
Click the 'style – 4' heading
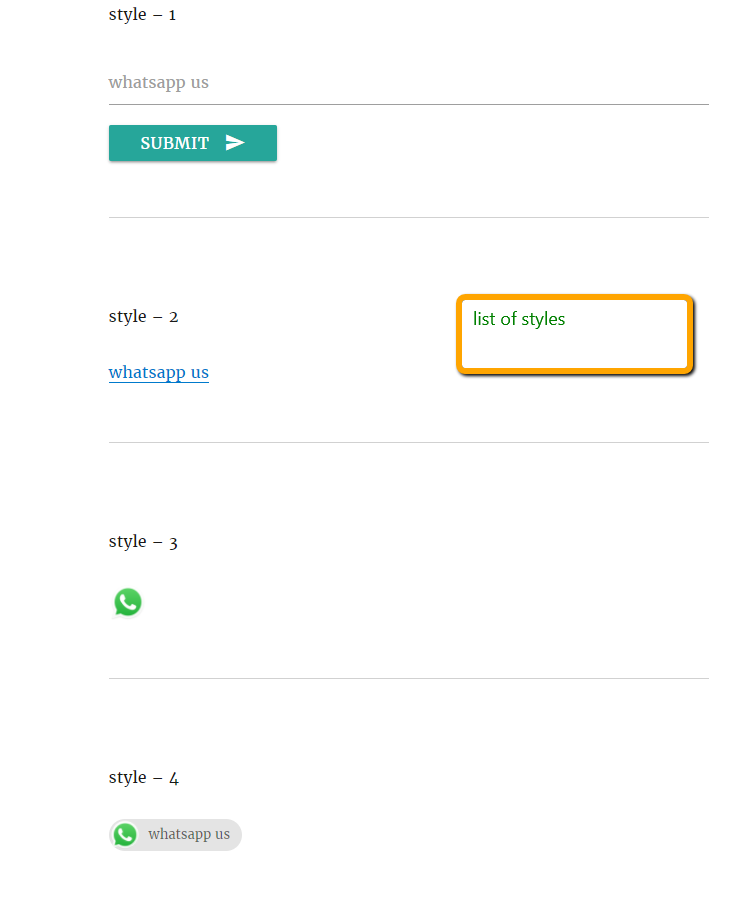(143, 778)
